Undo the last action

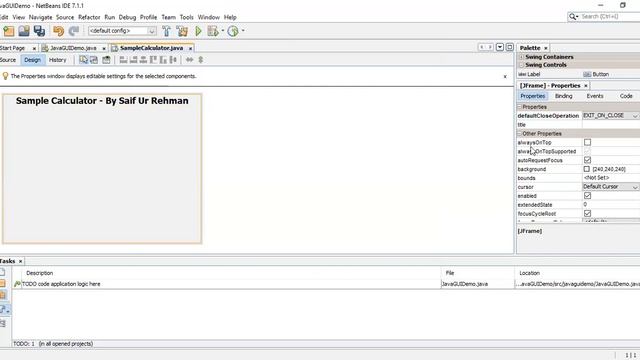click(58, 31)
